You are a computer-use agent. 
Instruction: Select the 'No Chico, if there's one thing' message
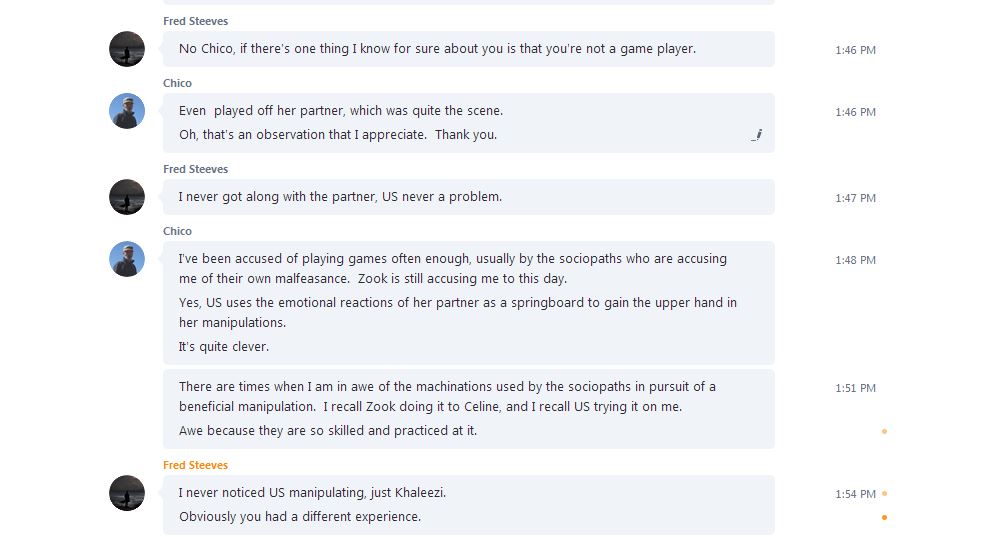coord(437,49)
